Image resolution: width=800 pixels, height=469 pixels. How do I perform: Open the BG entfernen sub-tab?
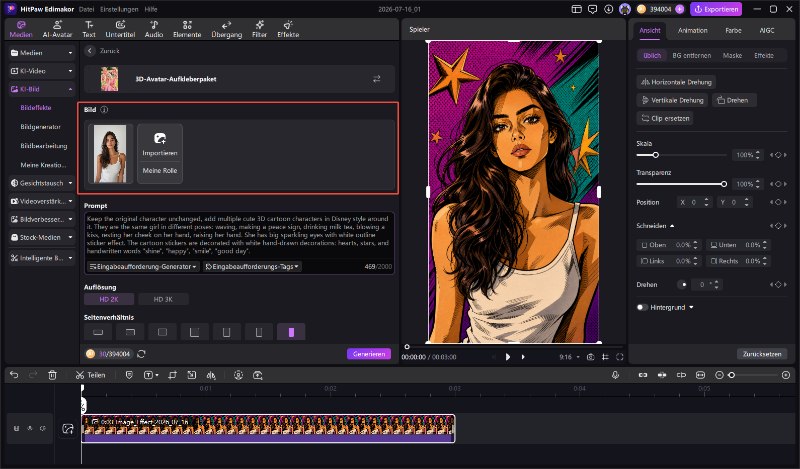coord(691,55)
